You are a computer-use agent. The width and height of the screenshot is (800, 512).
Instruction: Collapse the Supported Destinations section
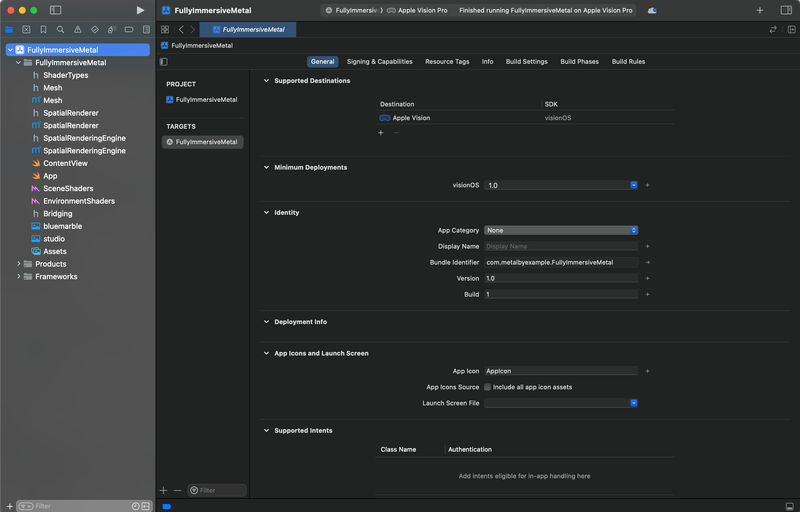266,81
